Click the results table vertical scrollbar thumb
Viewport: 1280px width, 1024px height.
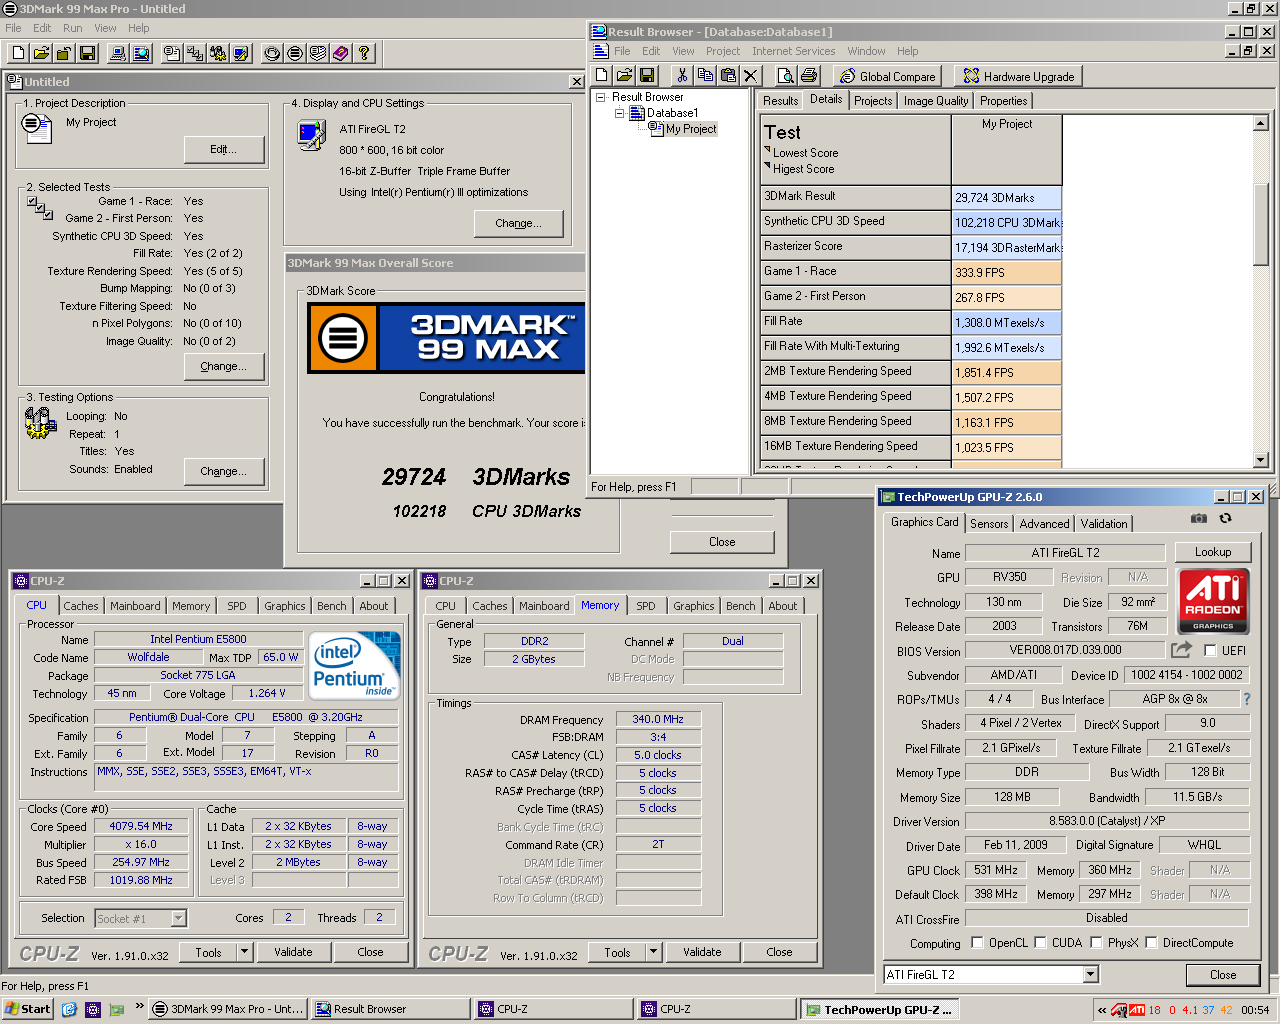pyautogui.click(x=1260, y=225)
